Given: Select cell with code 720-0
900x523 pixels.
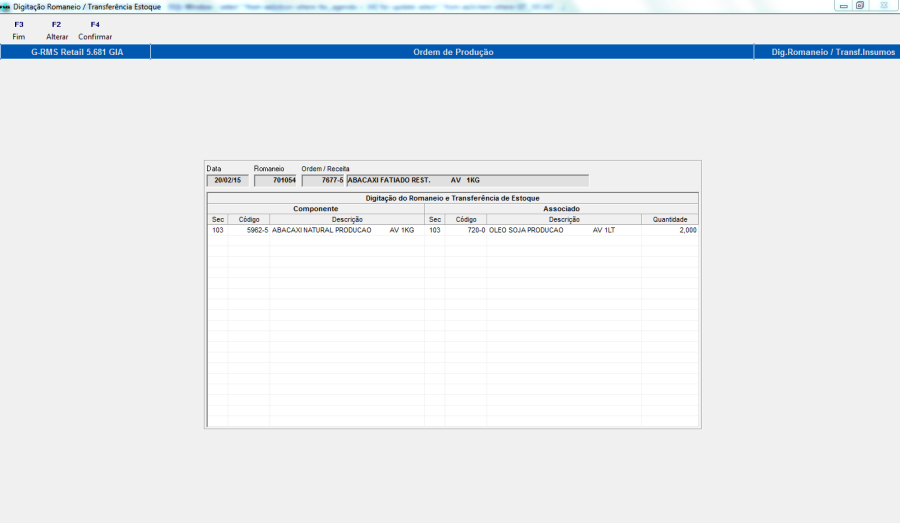Looking at the screenshot, I should (466, 230).
